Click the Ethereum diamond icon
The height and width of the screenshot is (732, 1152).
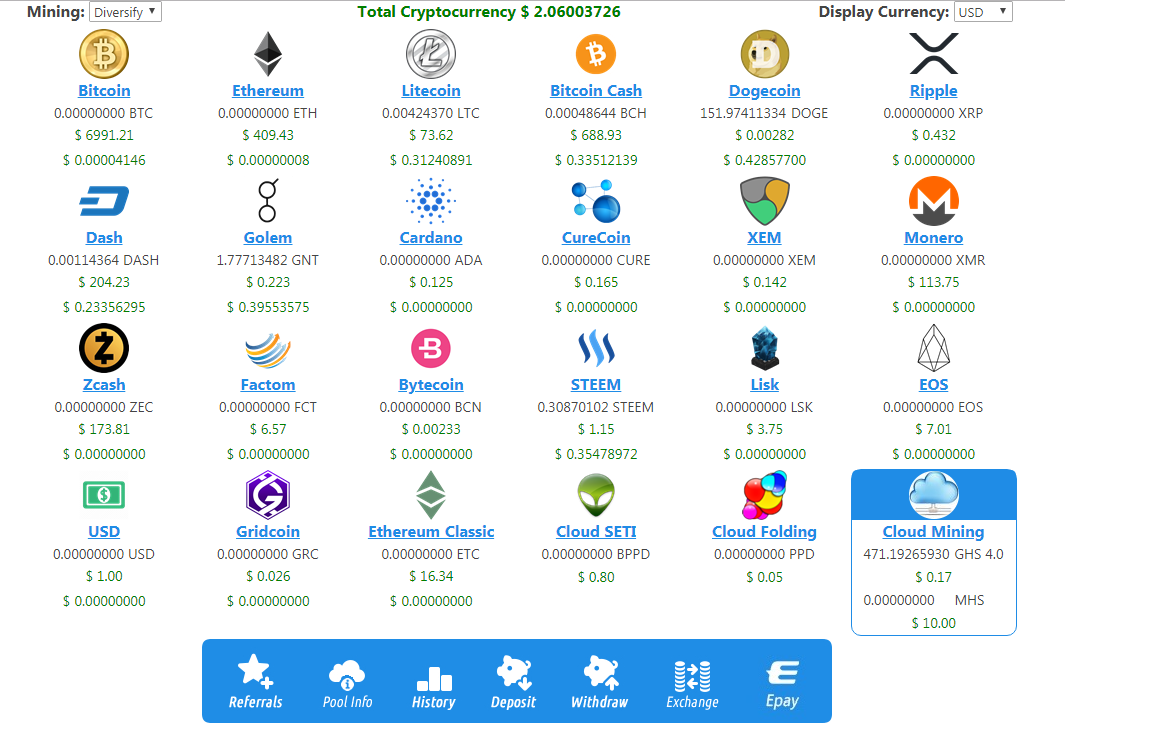click(267, 54)
